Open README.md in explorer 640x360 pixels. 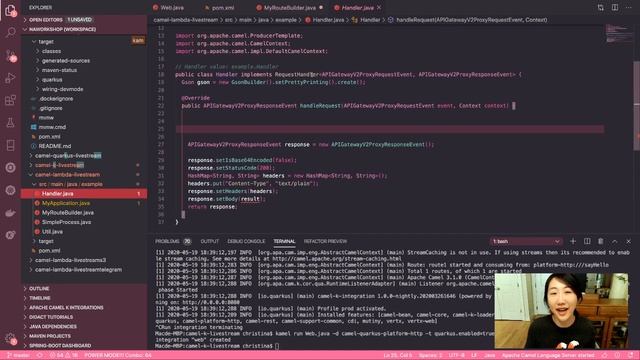click(55, 146)
